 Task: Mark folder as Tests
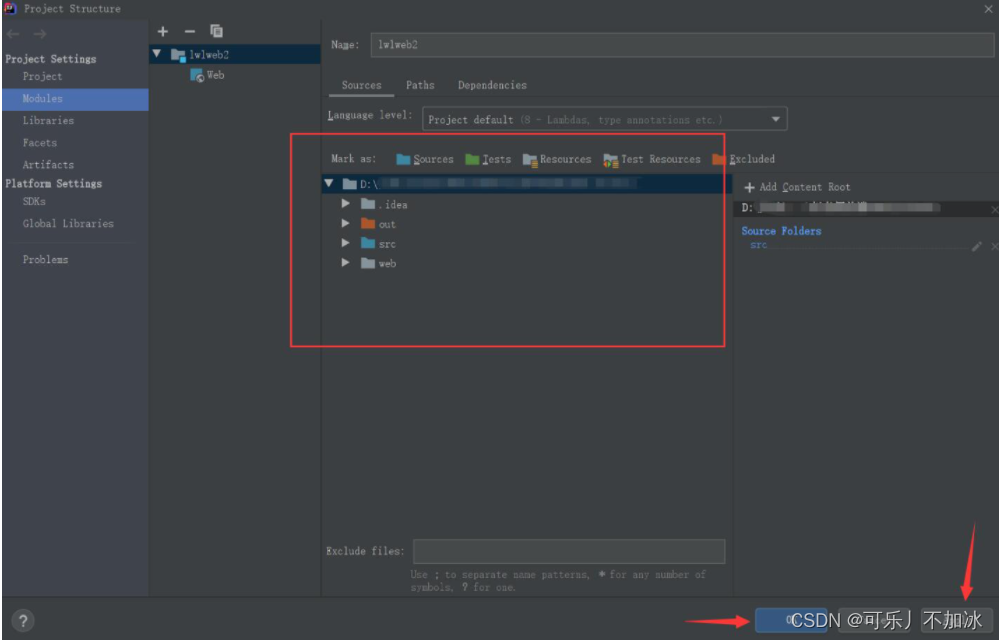[488, 159]
